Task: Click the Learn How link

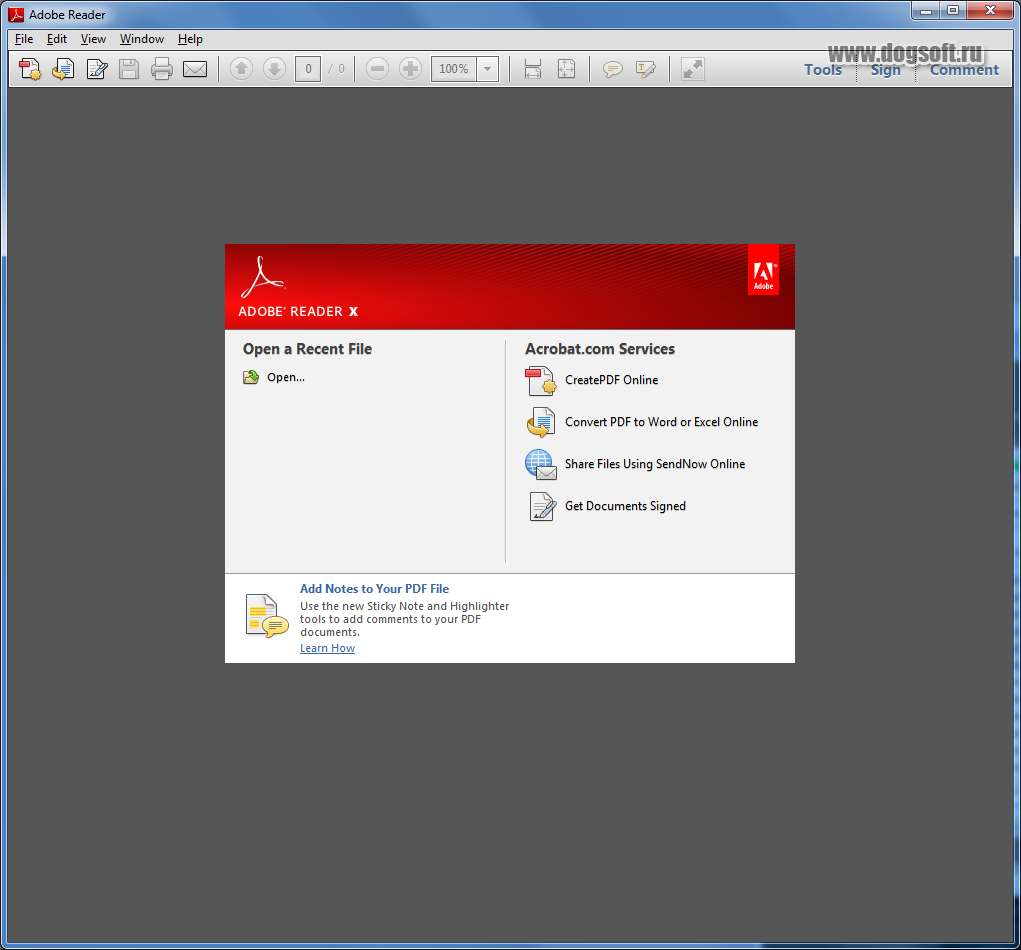Action: tap(328, 649)
